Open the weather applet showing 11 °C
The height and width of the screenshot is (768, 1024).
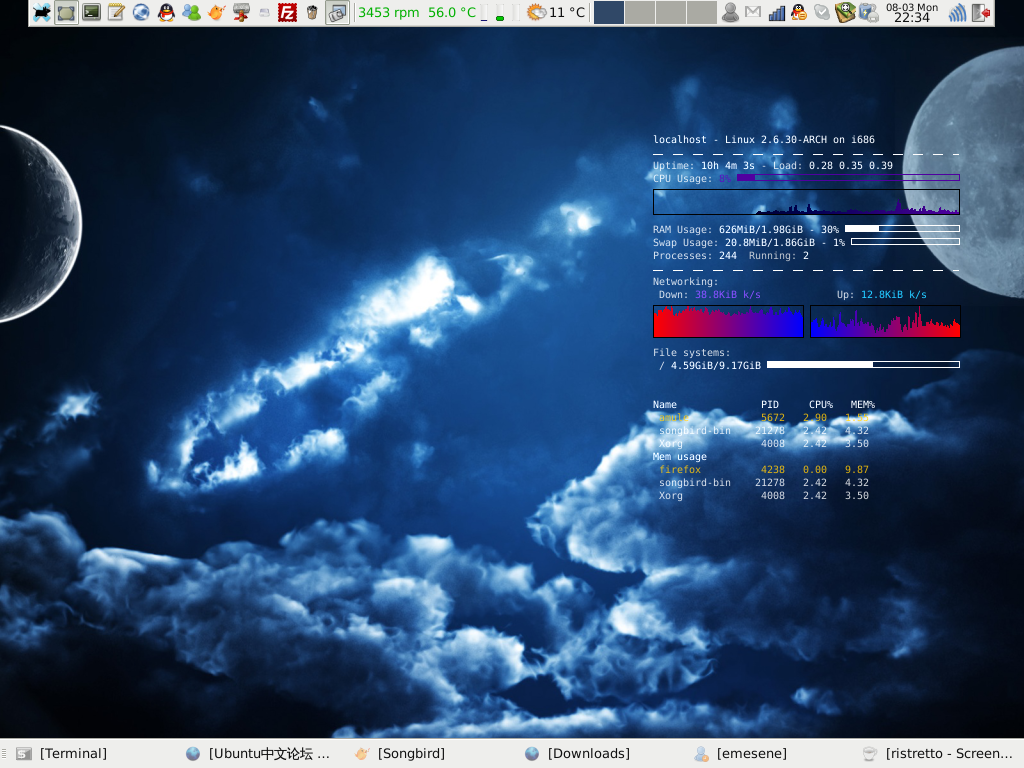[556, 12]
